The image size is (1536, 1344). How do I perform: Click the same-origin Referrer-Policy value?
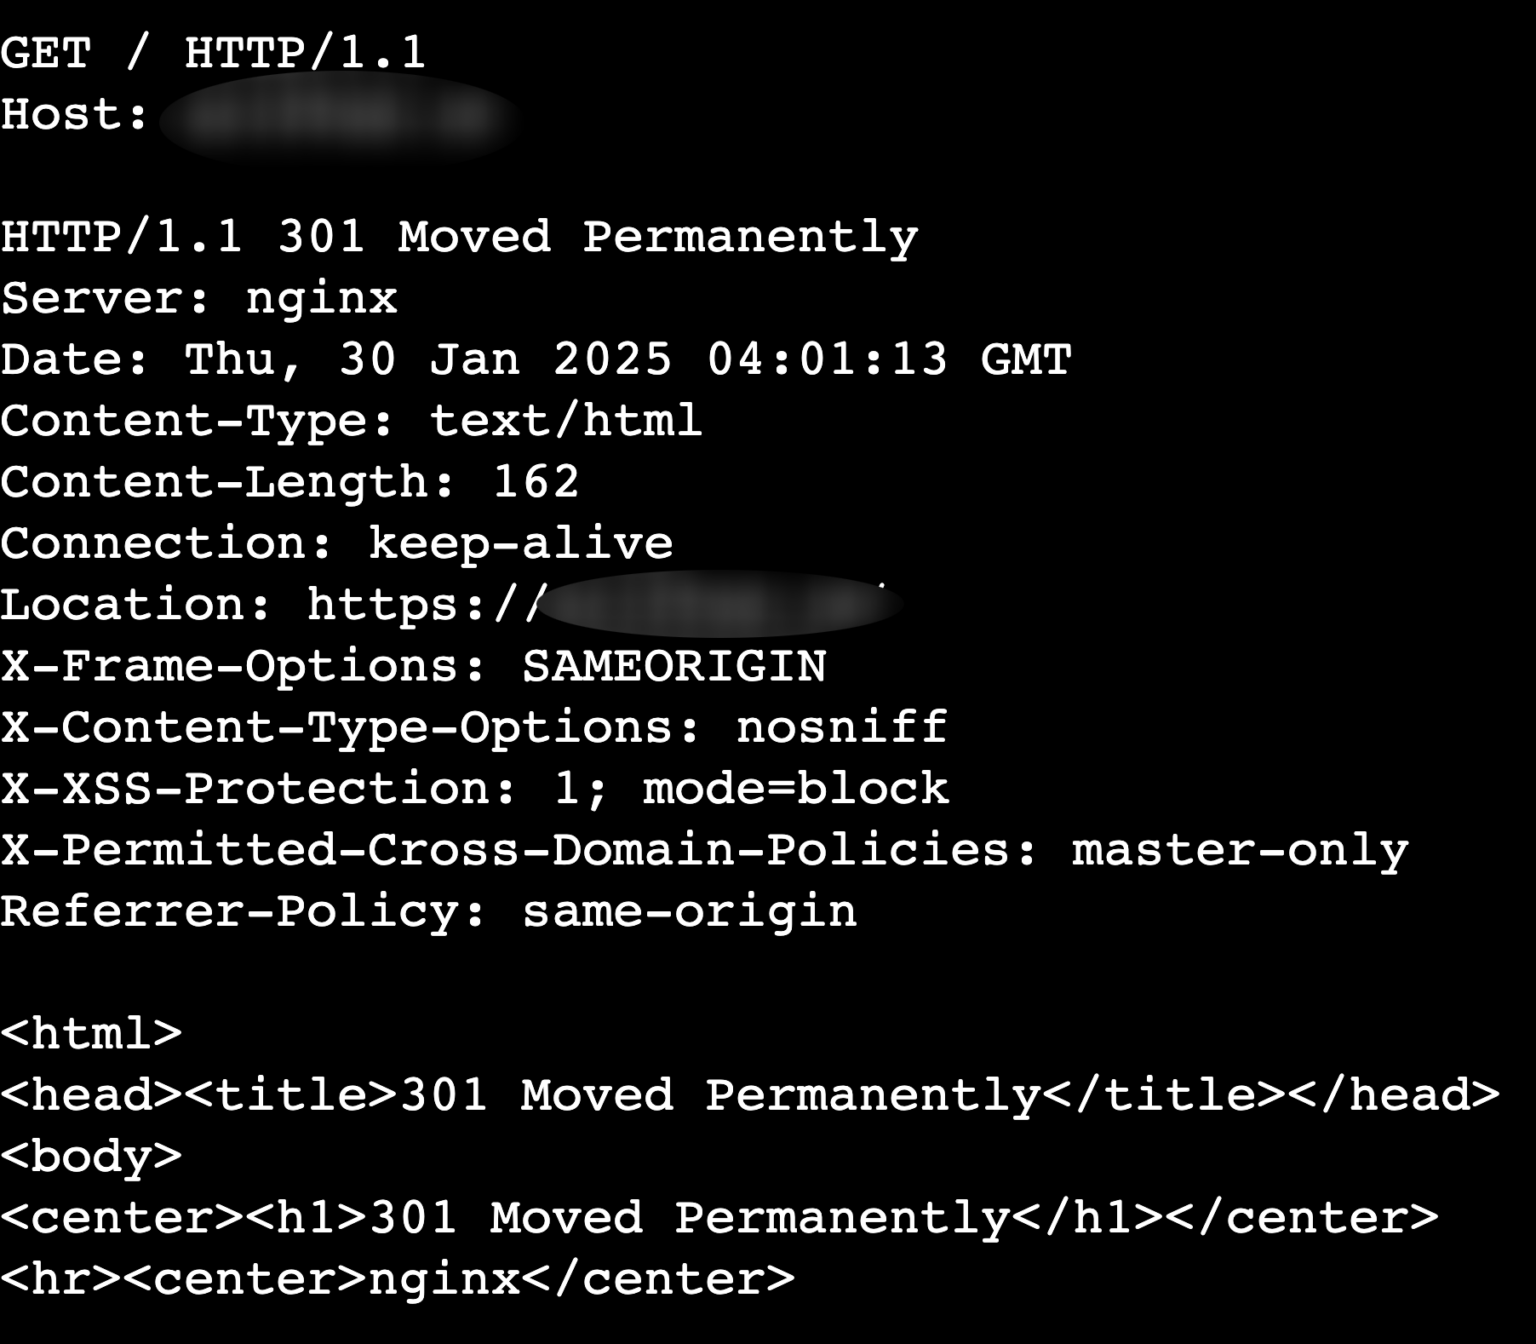tap(689, 912)
